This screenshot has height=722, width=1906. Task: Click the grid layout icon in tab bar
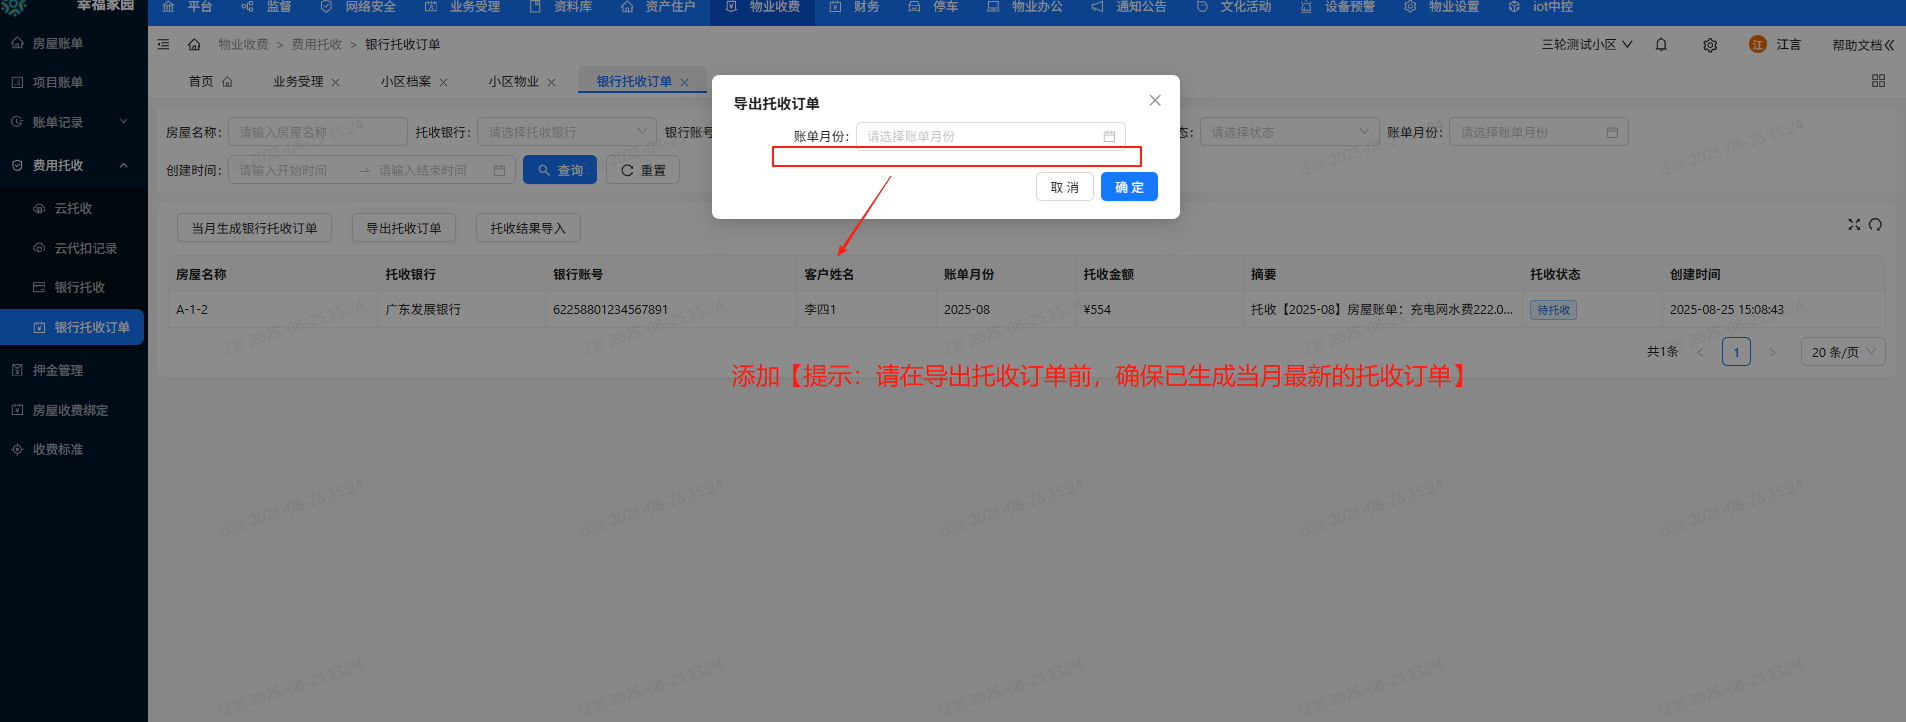click(x=1878, y=81)
